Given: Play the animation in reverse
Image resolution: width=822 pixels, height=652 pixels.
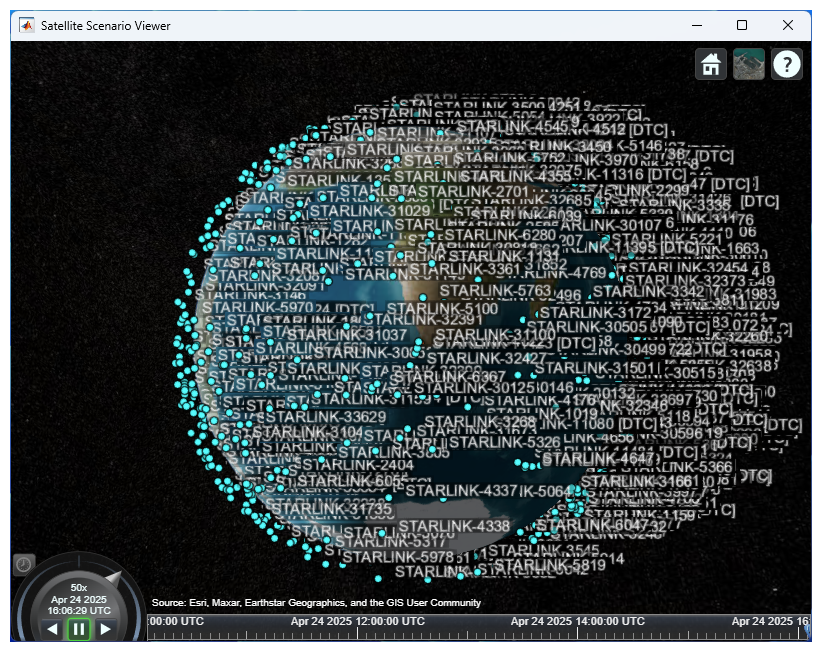Looking at the screenshot, I should (x=52, y=628).
